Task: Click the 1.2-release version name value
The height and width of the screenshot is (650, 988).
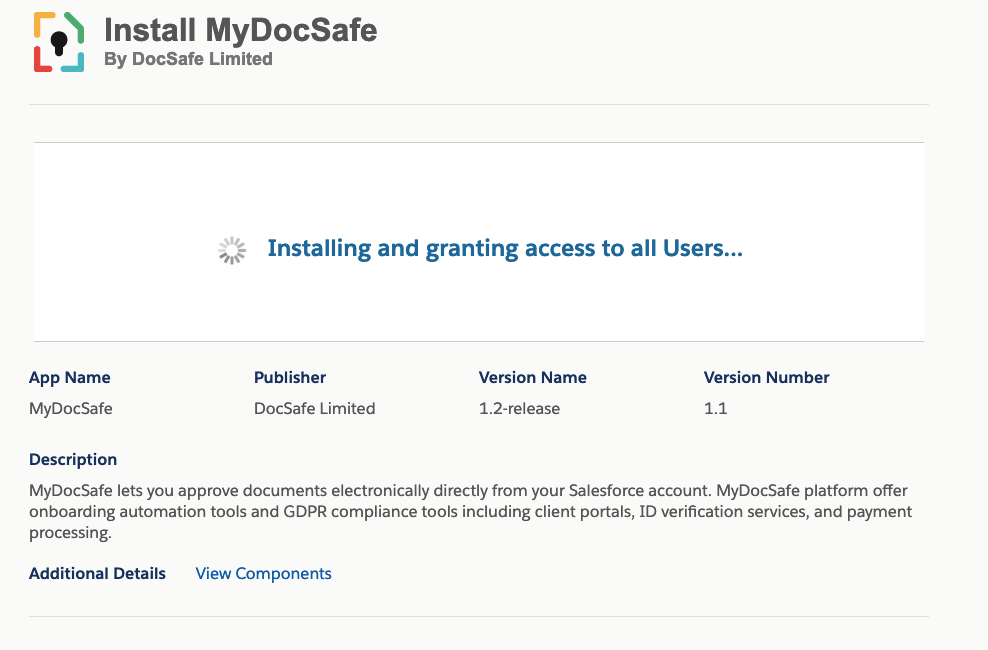Action: pyautogui.click(x=519, y=409)
